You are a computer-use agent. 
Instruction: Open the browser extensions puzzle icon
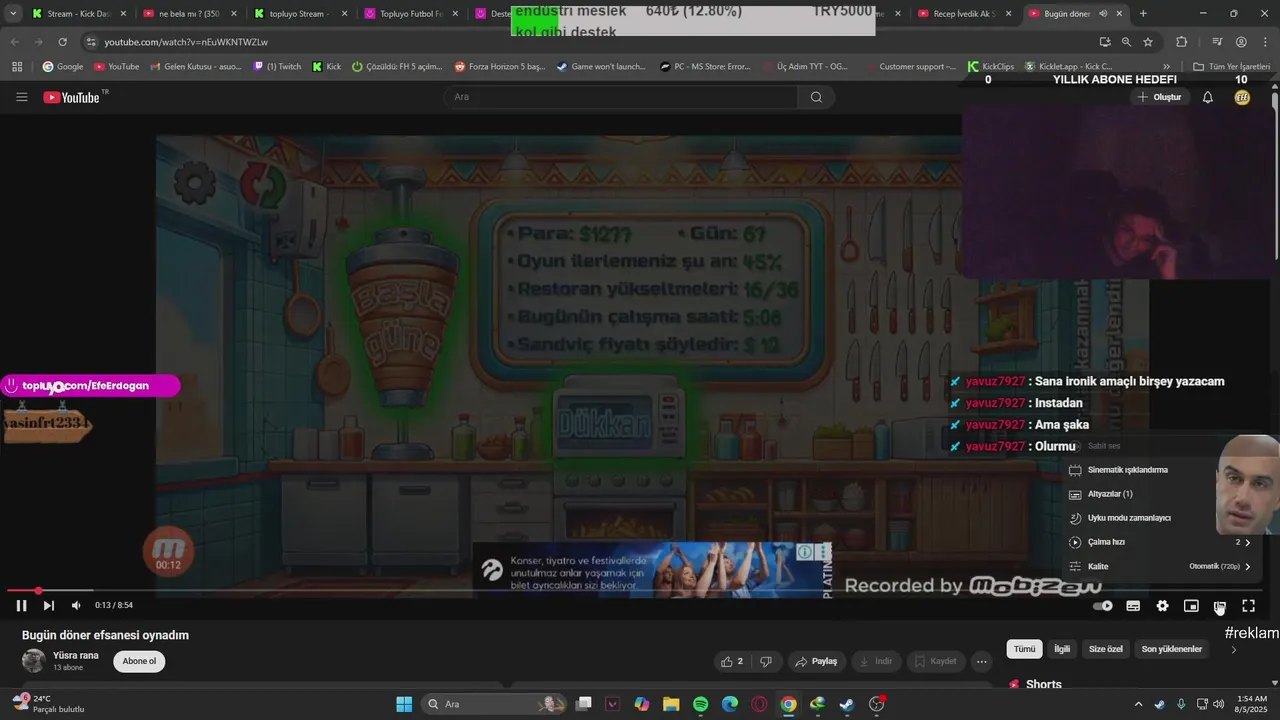point(1181,42)
